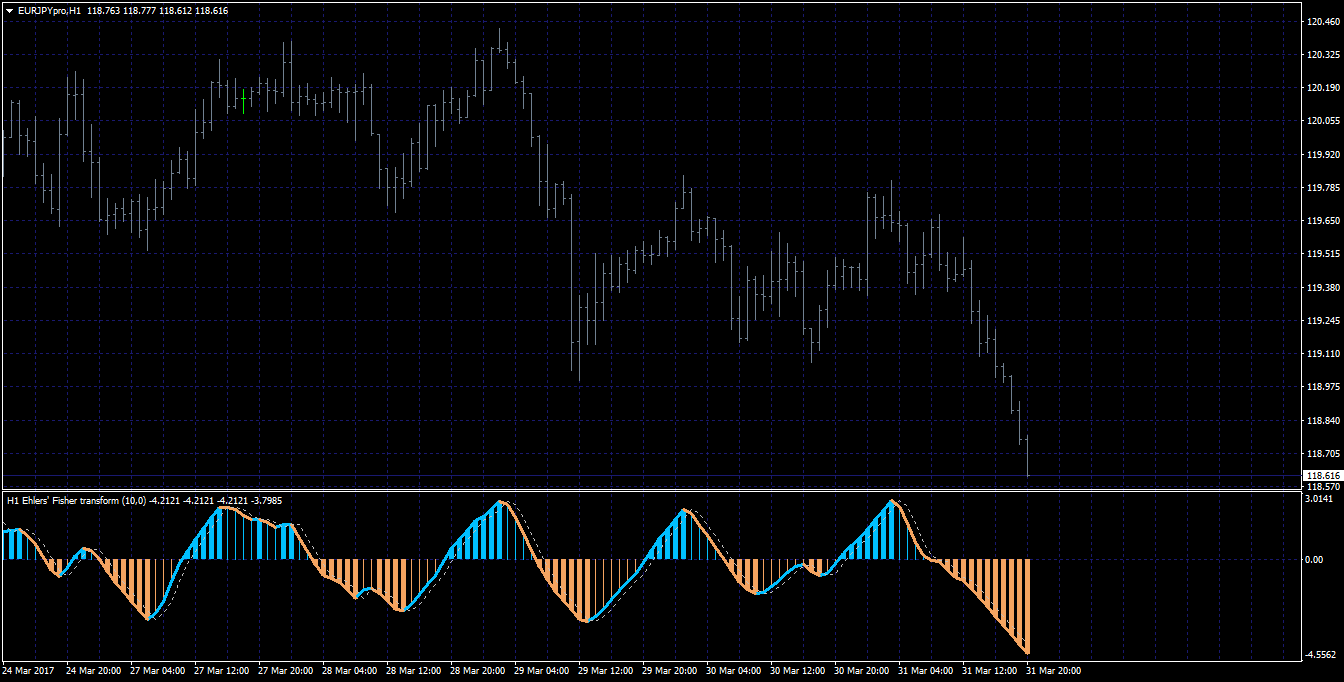Click the 31 Mar 20:00 time label
This screenshot has width=1344, height=682.
pyautogui.click(x=1055, y=671)
